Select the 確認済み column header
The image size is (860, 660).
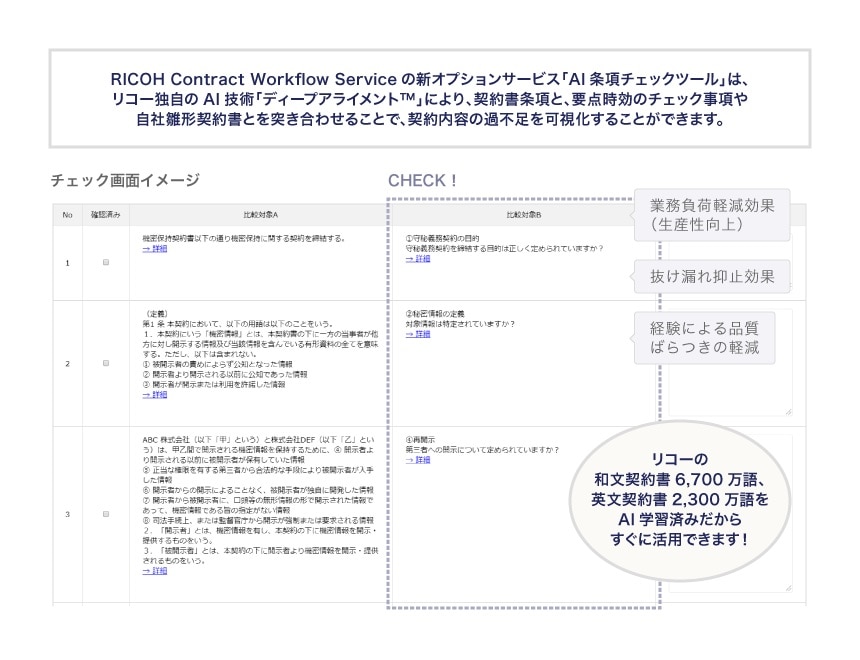click(106, 215)
